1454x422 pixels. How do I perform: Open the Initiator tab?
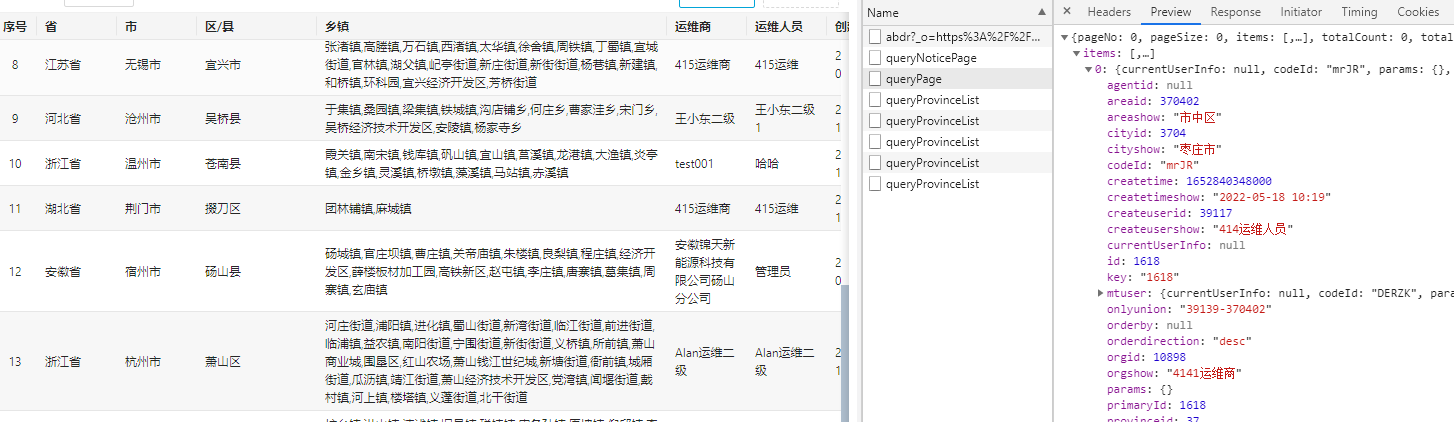click(x=1301, y=12)
